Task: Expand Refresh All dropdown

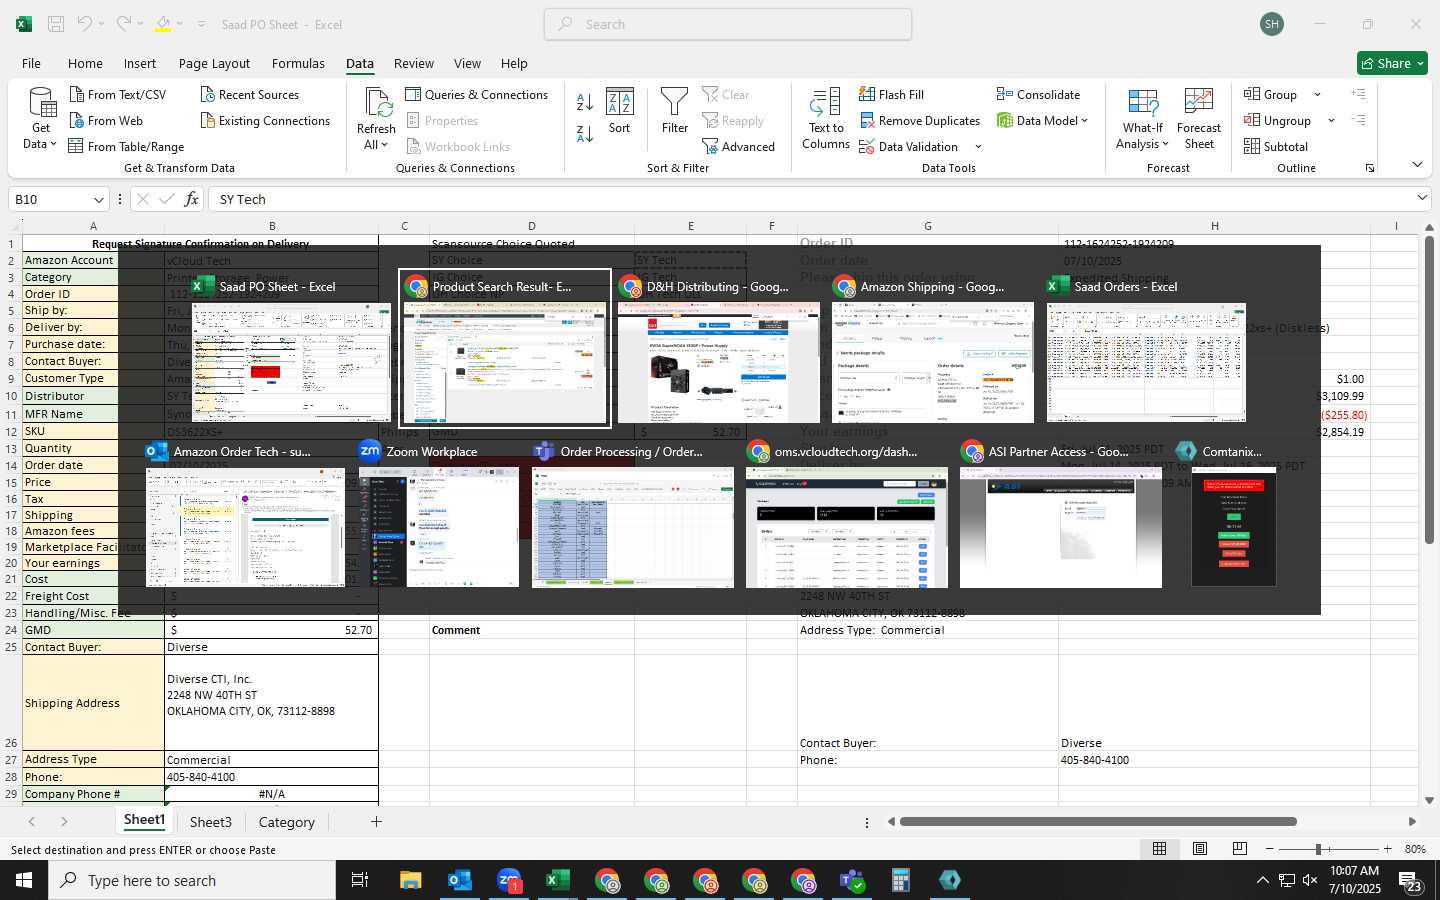Action: 384,145
